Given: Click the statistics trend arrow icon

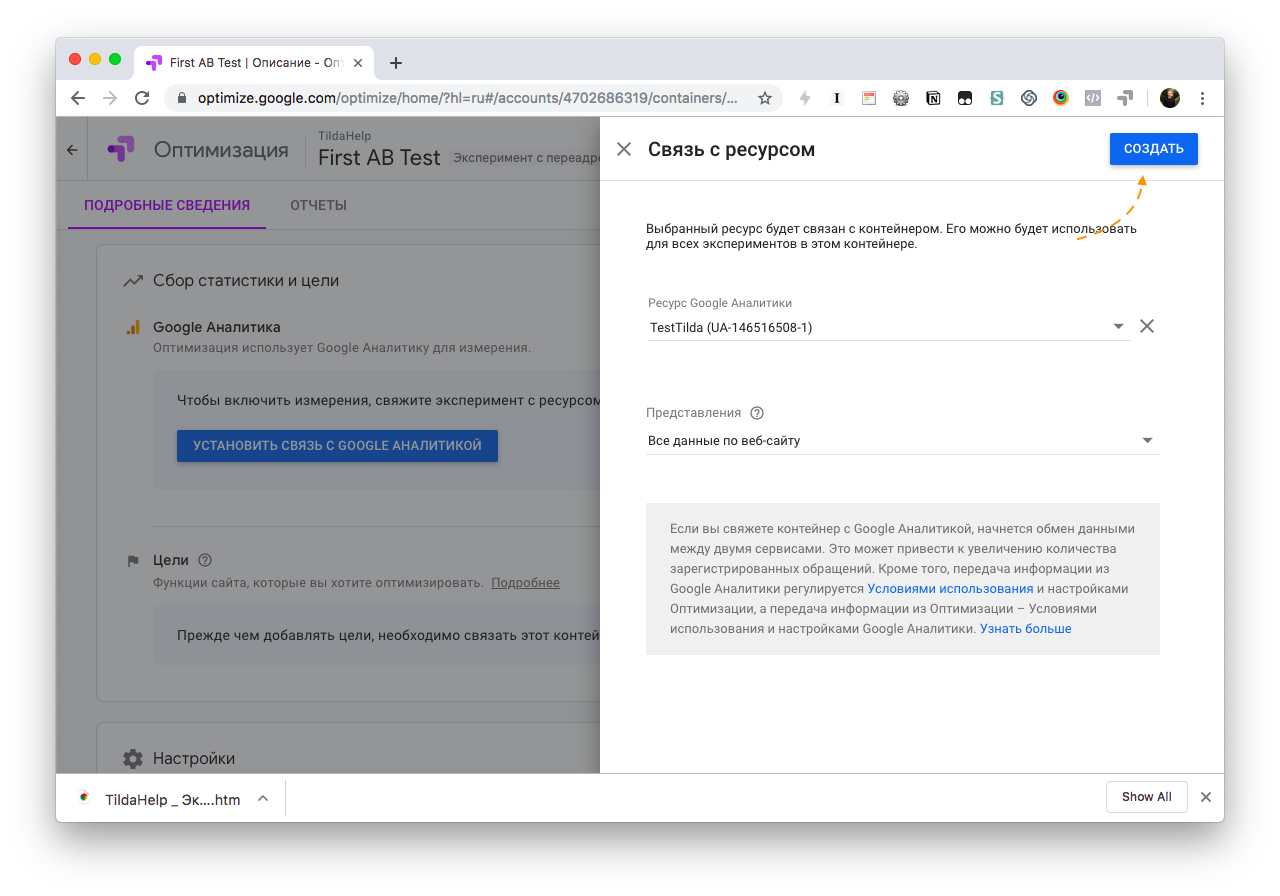Looking at the screenshot, I should [133, 281].
